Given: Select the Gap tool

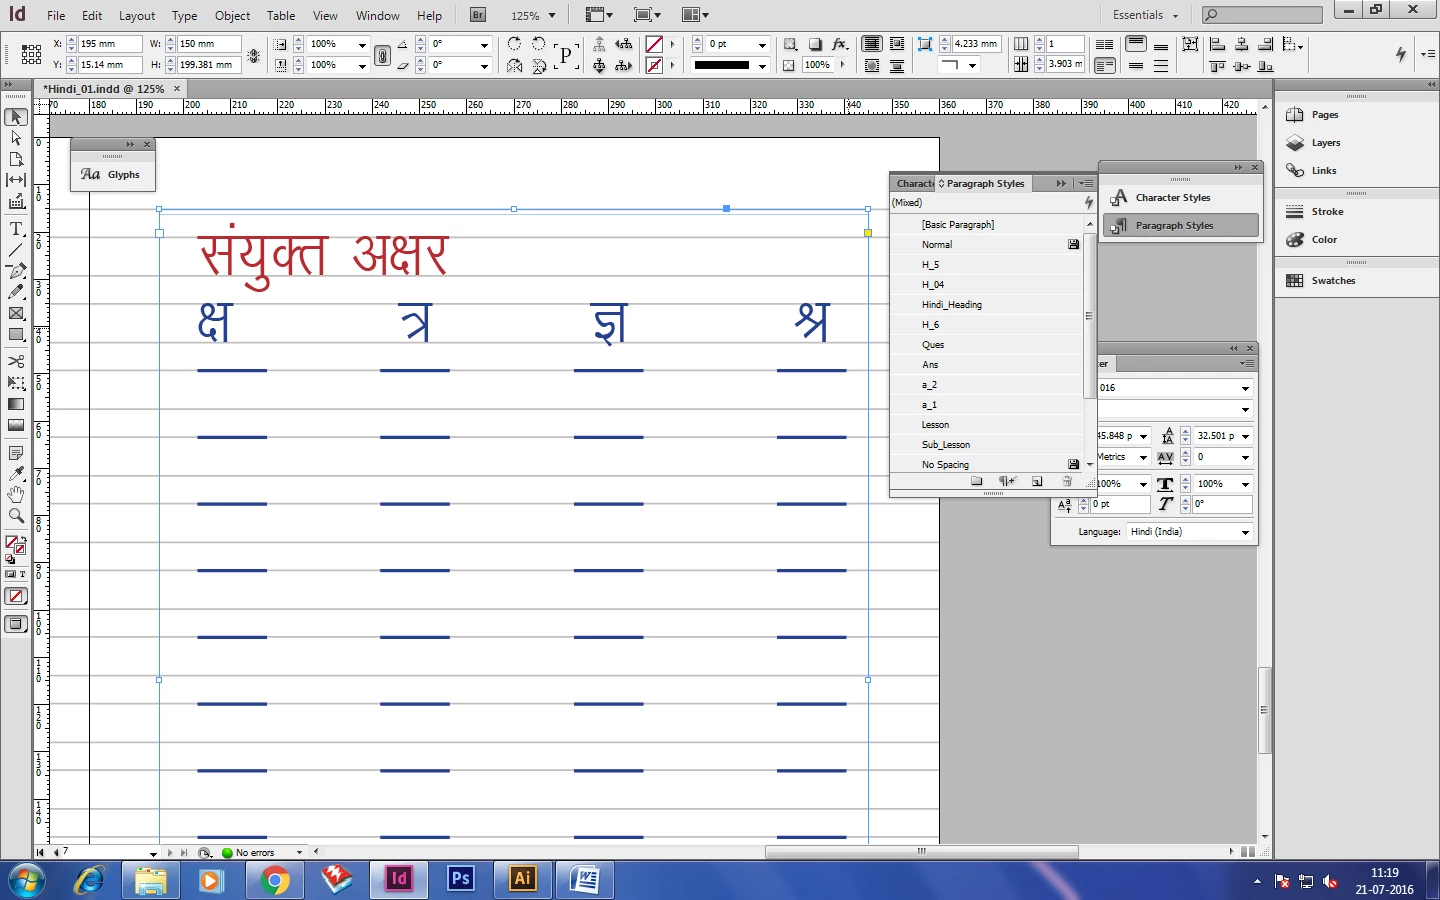Looking at the screenshot, I should (x=16, y=180).
